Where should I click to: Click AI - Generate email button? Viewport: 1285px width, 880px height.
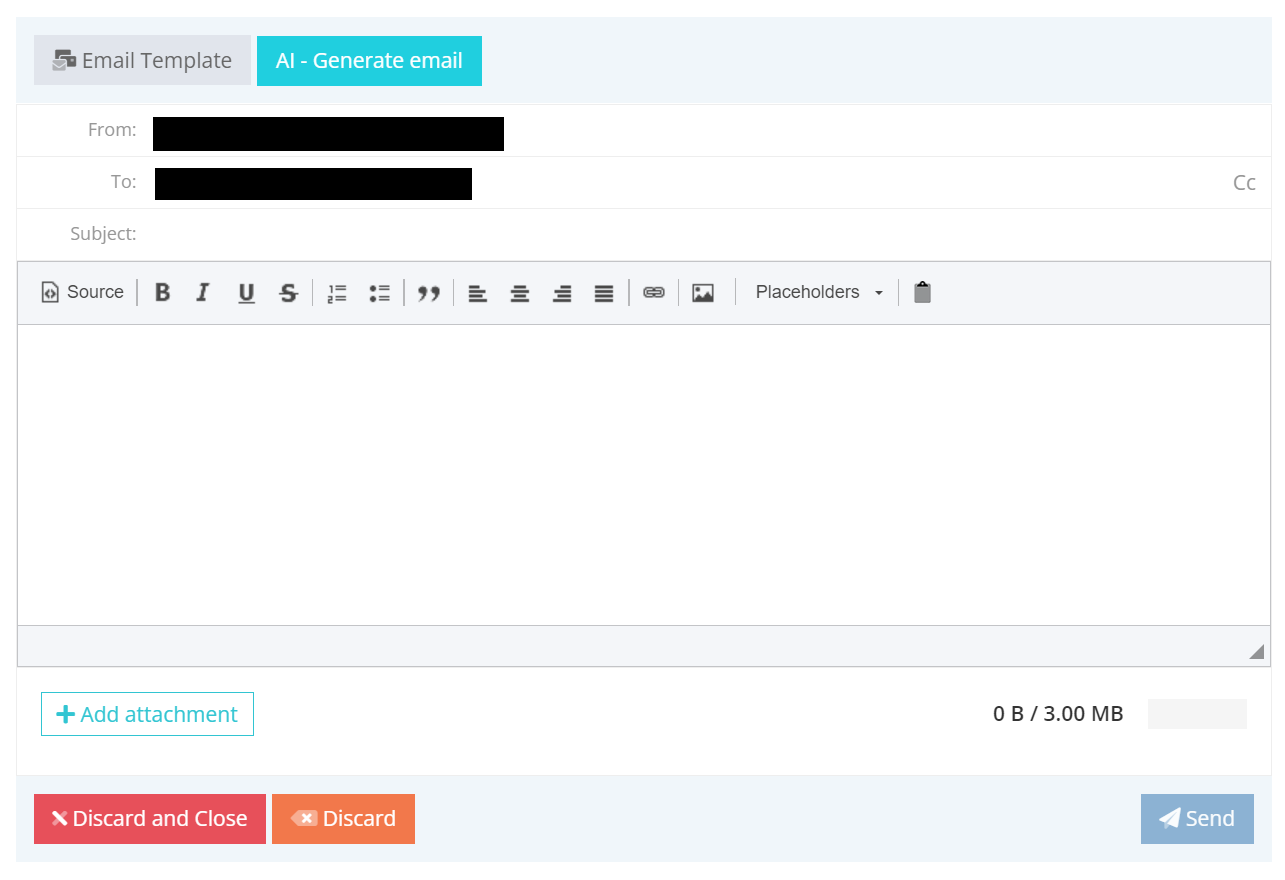(x=369, y=61)
